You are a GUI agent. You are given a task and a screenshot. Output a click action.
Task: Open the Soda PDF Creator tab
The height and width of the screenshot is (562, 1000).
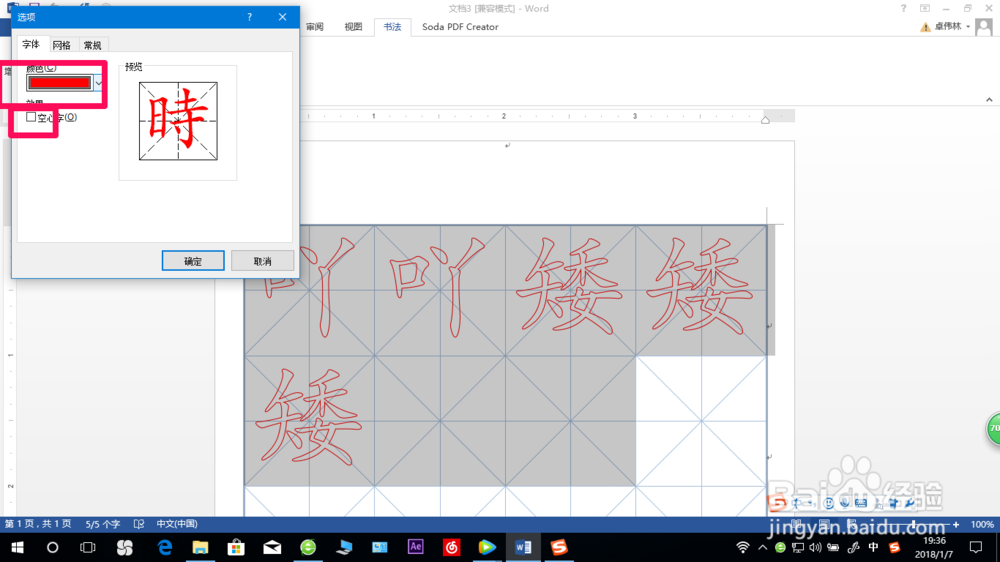(460, 27)
